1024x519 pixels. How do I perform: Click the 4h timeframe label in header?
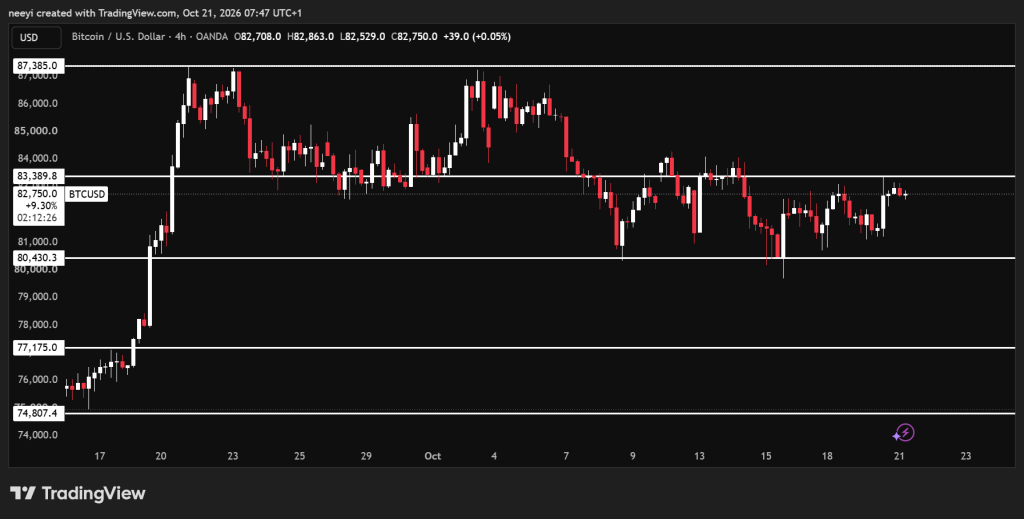tap(180, 37)
